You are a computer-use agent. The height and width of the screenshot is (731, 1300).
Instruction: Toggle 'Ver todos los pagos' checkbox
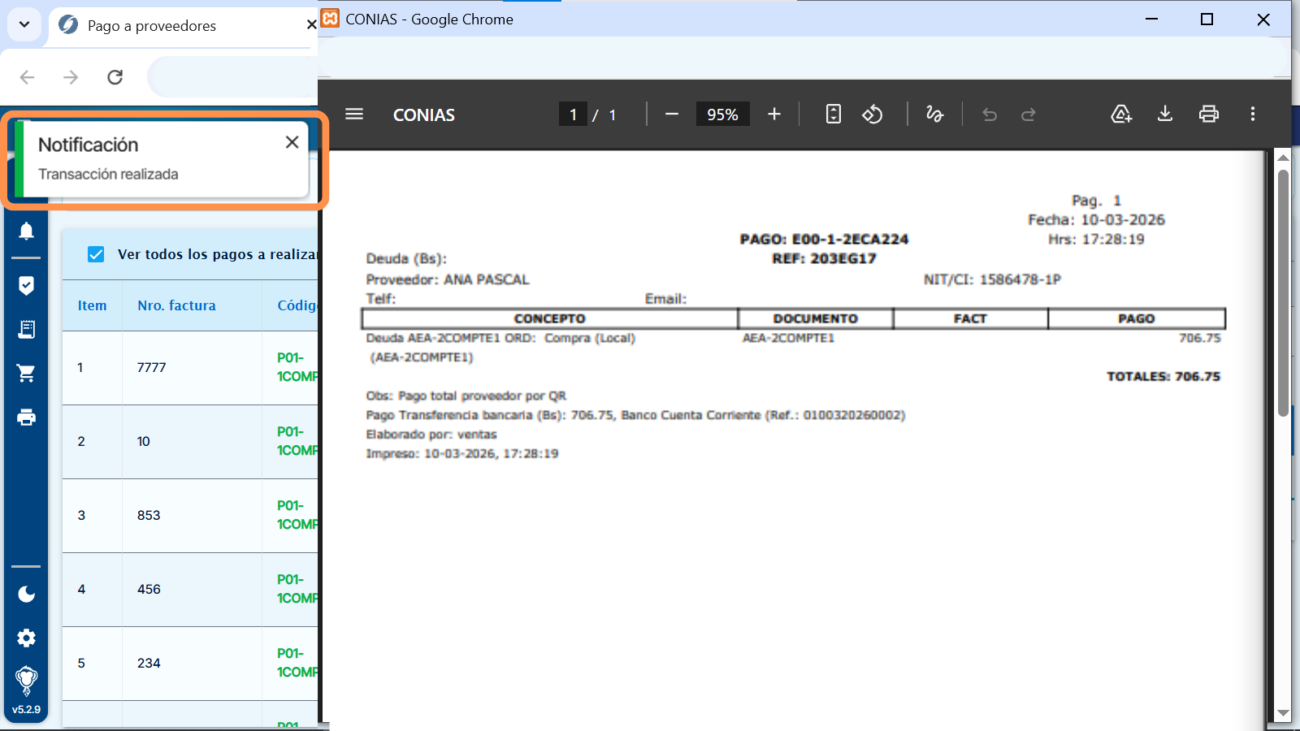point(96,254)
